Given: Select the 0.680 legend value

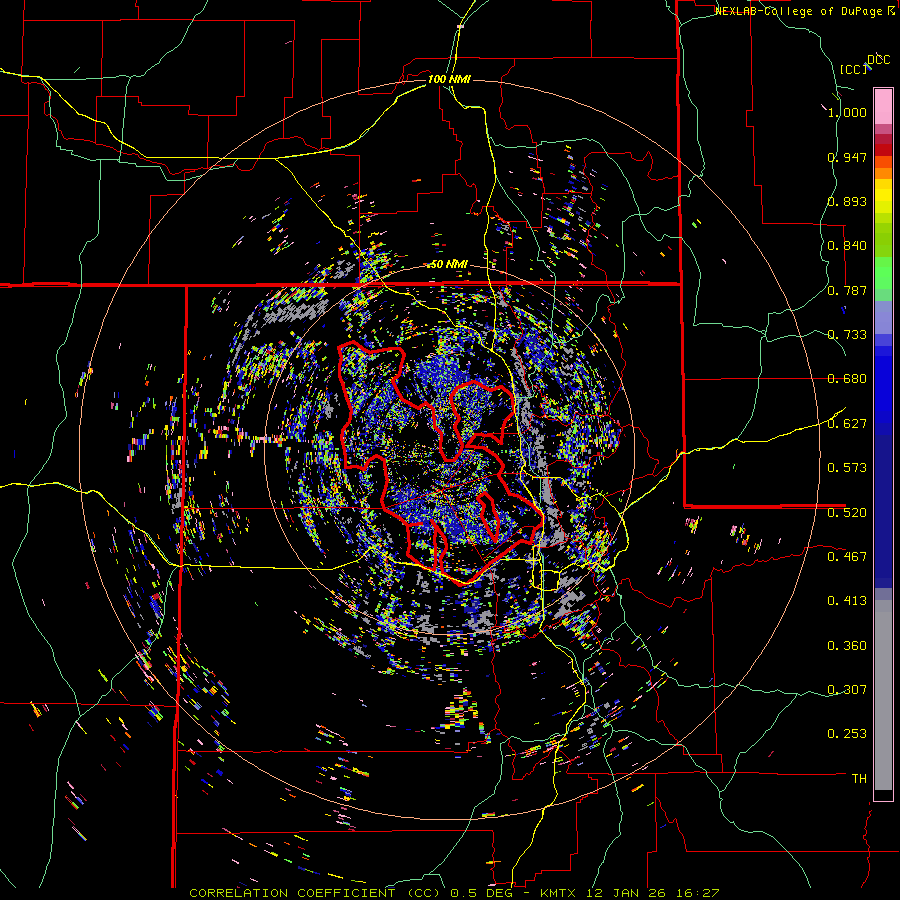Looking at the screenshot, I should pos(847,379).
